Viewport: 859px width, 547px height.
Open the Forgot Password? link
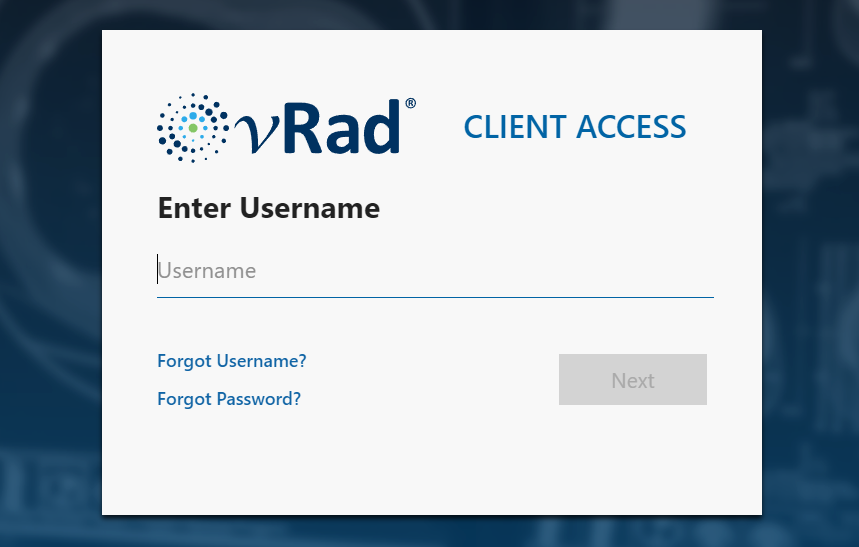click(229, 399)
